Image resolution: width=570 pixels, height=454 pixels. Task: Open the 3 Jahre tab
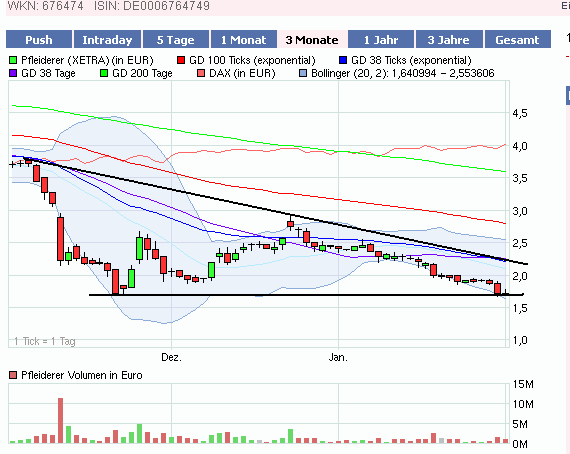pyautogui.click(x=449, y=39)
